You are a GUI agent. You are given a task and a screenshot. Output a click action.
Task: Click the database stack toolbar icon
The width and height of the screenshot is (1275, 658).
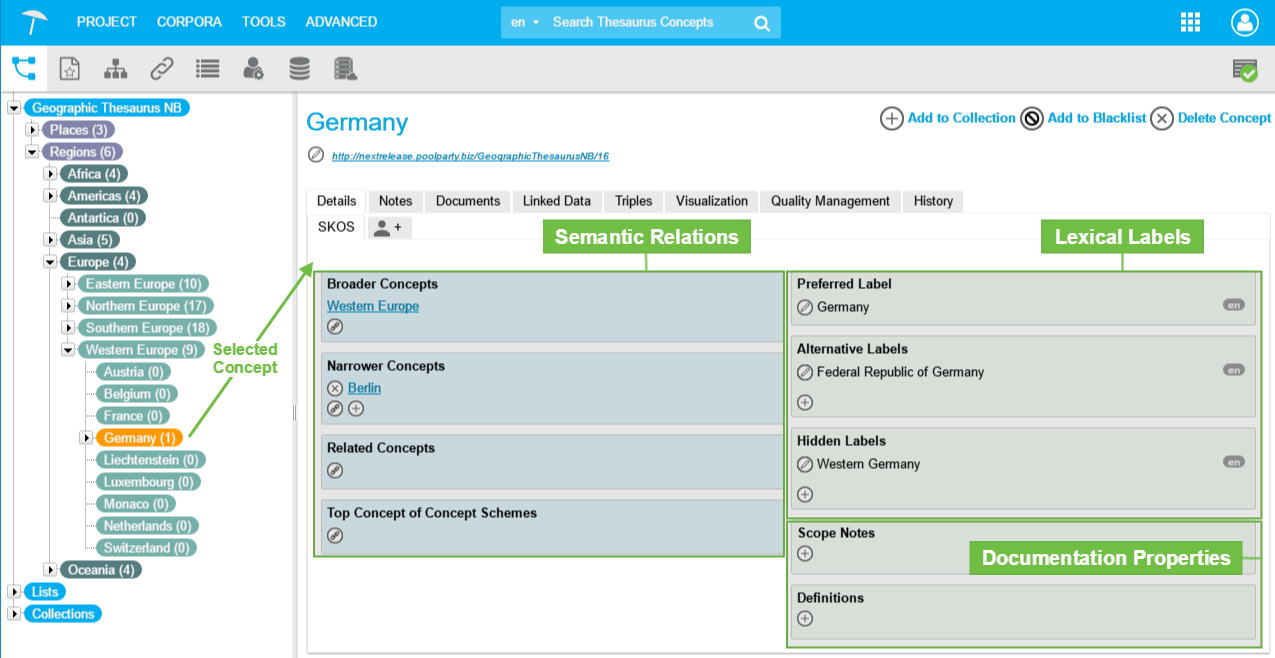click(299, 69)
